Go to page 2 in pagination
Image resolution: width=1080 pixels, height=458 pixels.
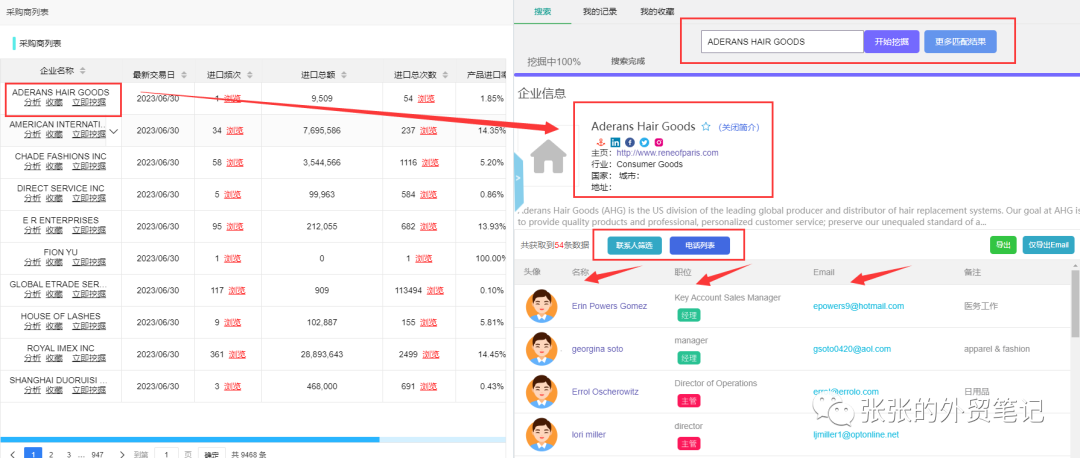[51, 455]
